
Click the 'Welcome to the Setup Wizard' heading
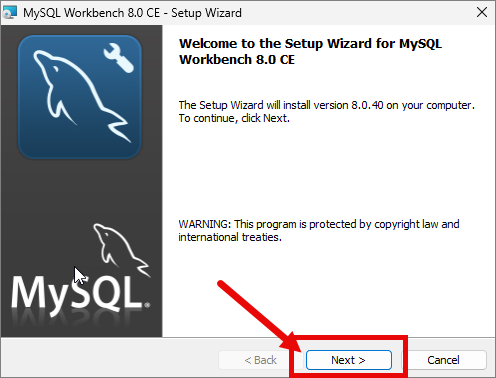(310, 52)
